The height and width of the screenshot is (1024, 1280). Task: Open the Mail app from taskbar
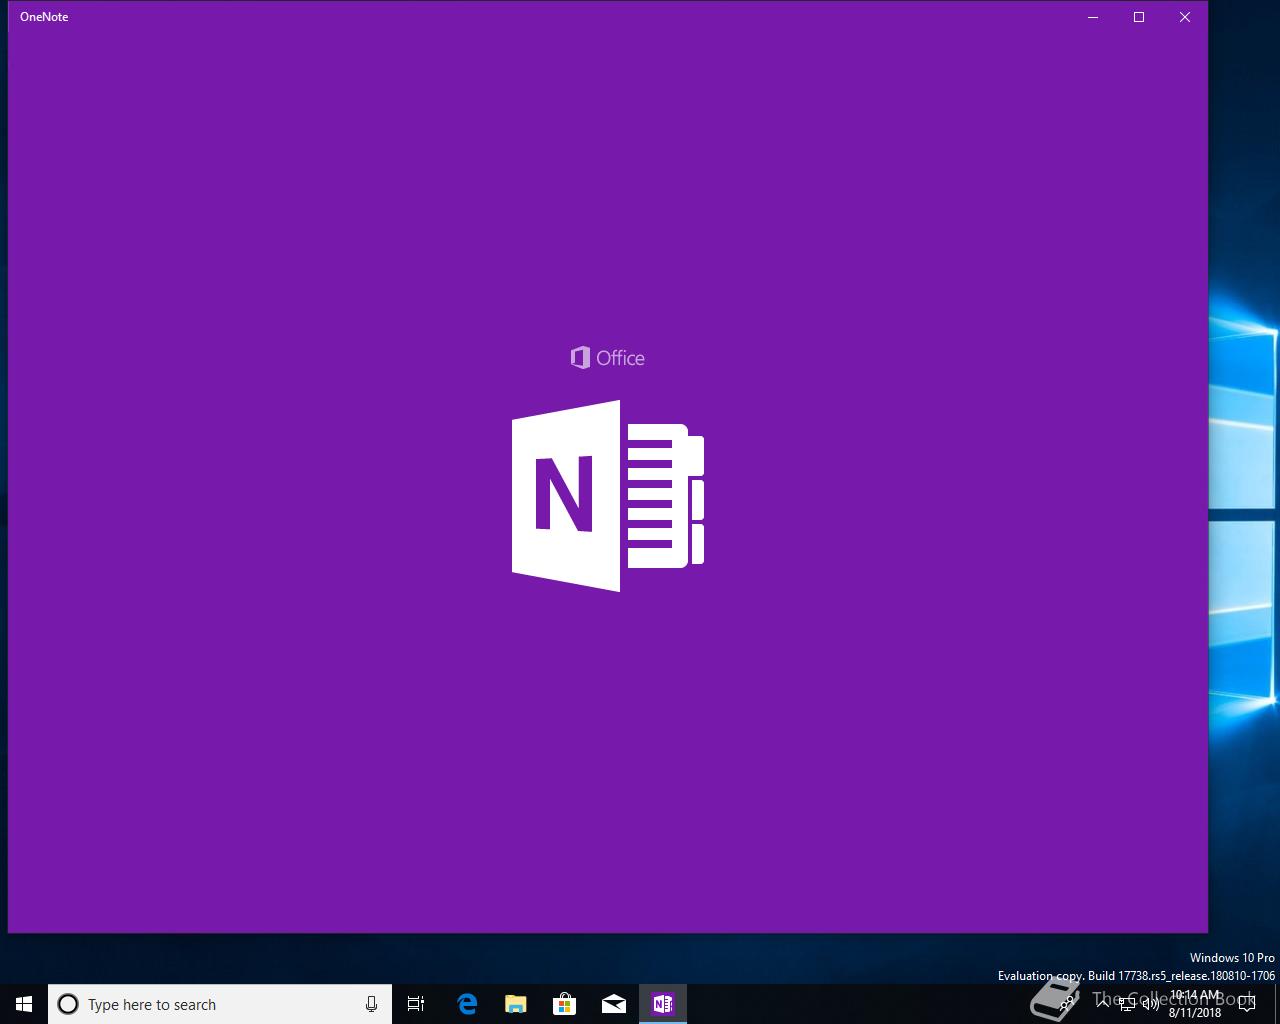pyautogui.click(x=614, y=1004)
